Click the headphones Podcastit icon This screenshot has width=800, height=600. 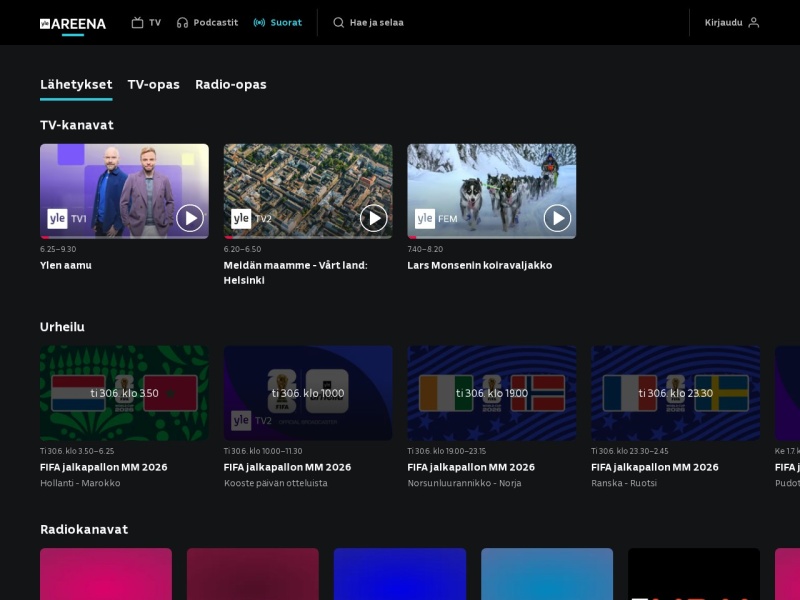pos(182,22)
